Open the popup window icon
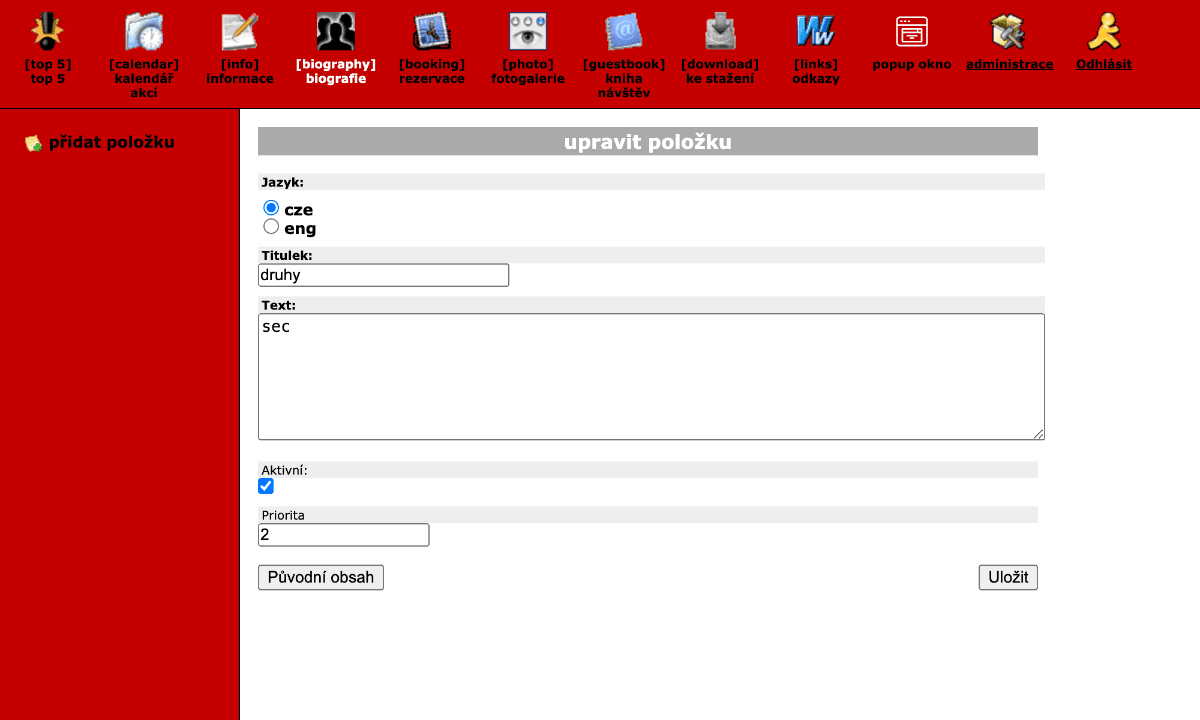 (912, 32)
